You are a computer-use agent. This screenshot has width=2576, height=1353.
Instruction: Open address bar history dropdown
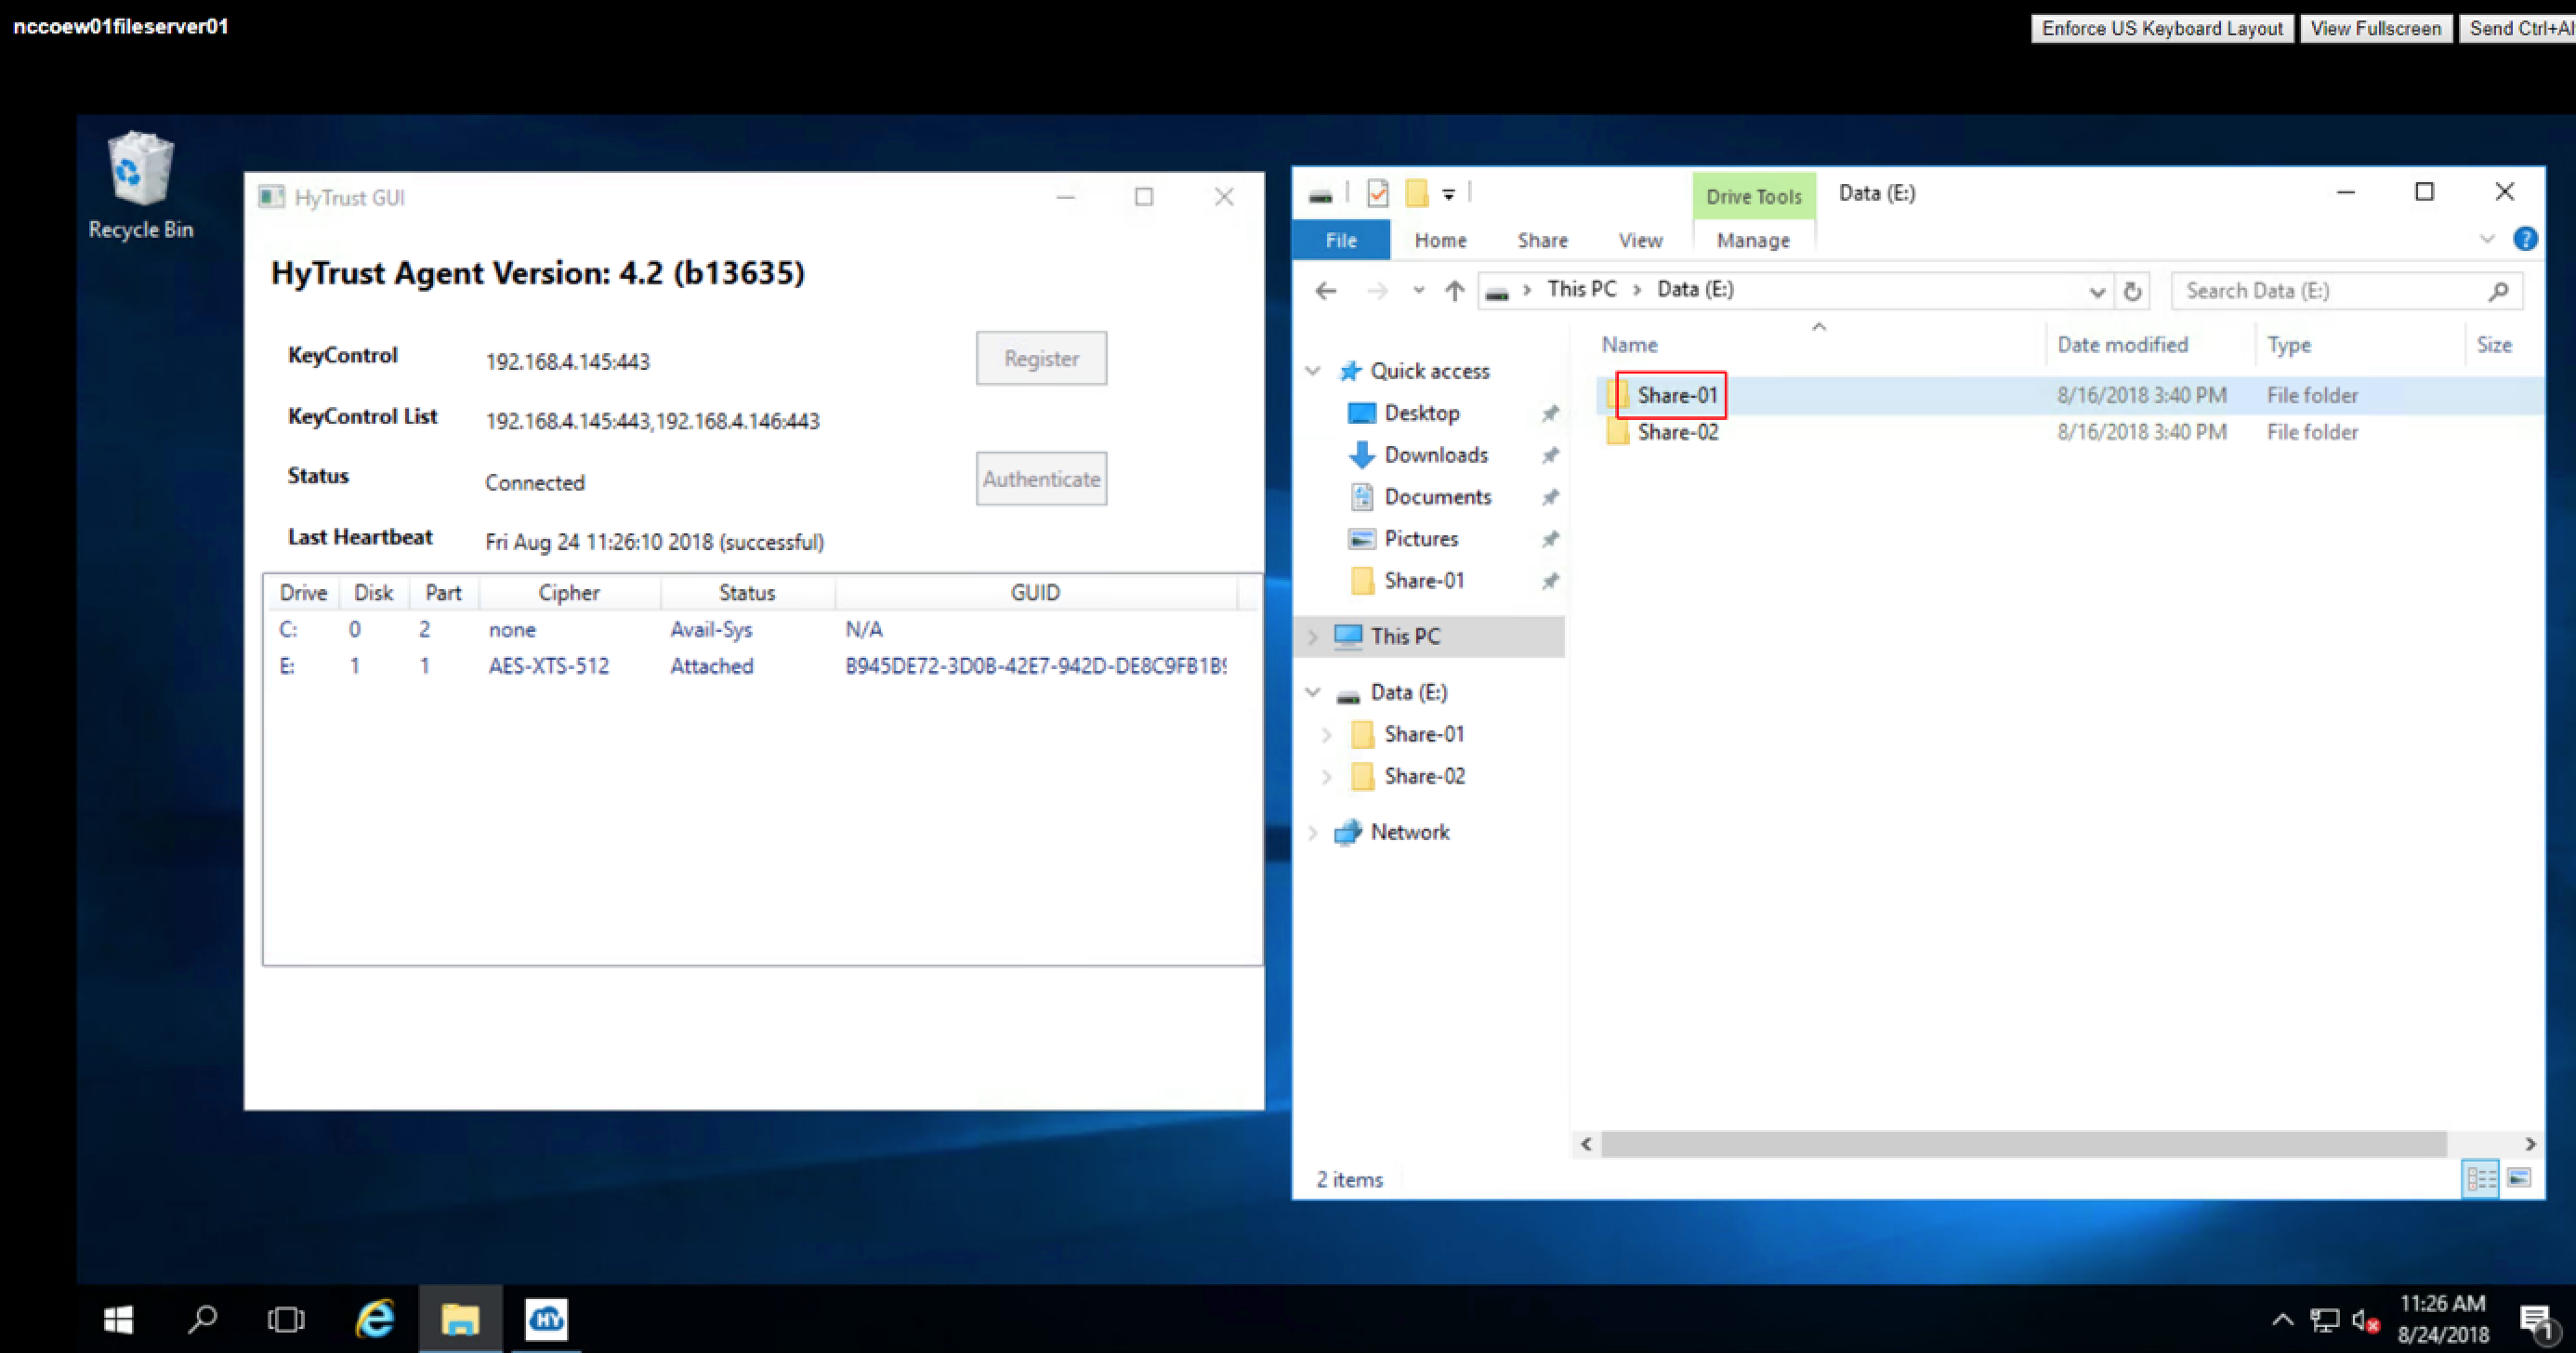(x=2097, y=291)
